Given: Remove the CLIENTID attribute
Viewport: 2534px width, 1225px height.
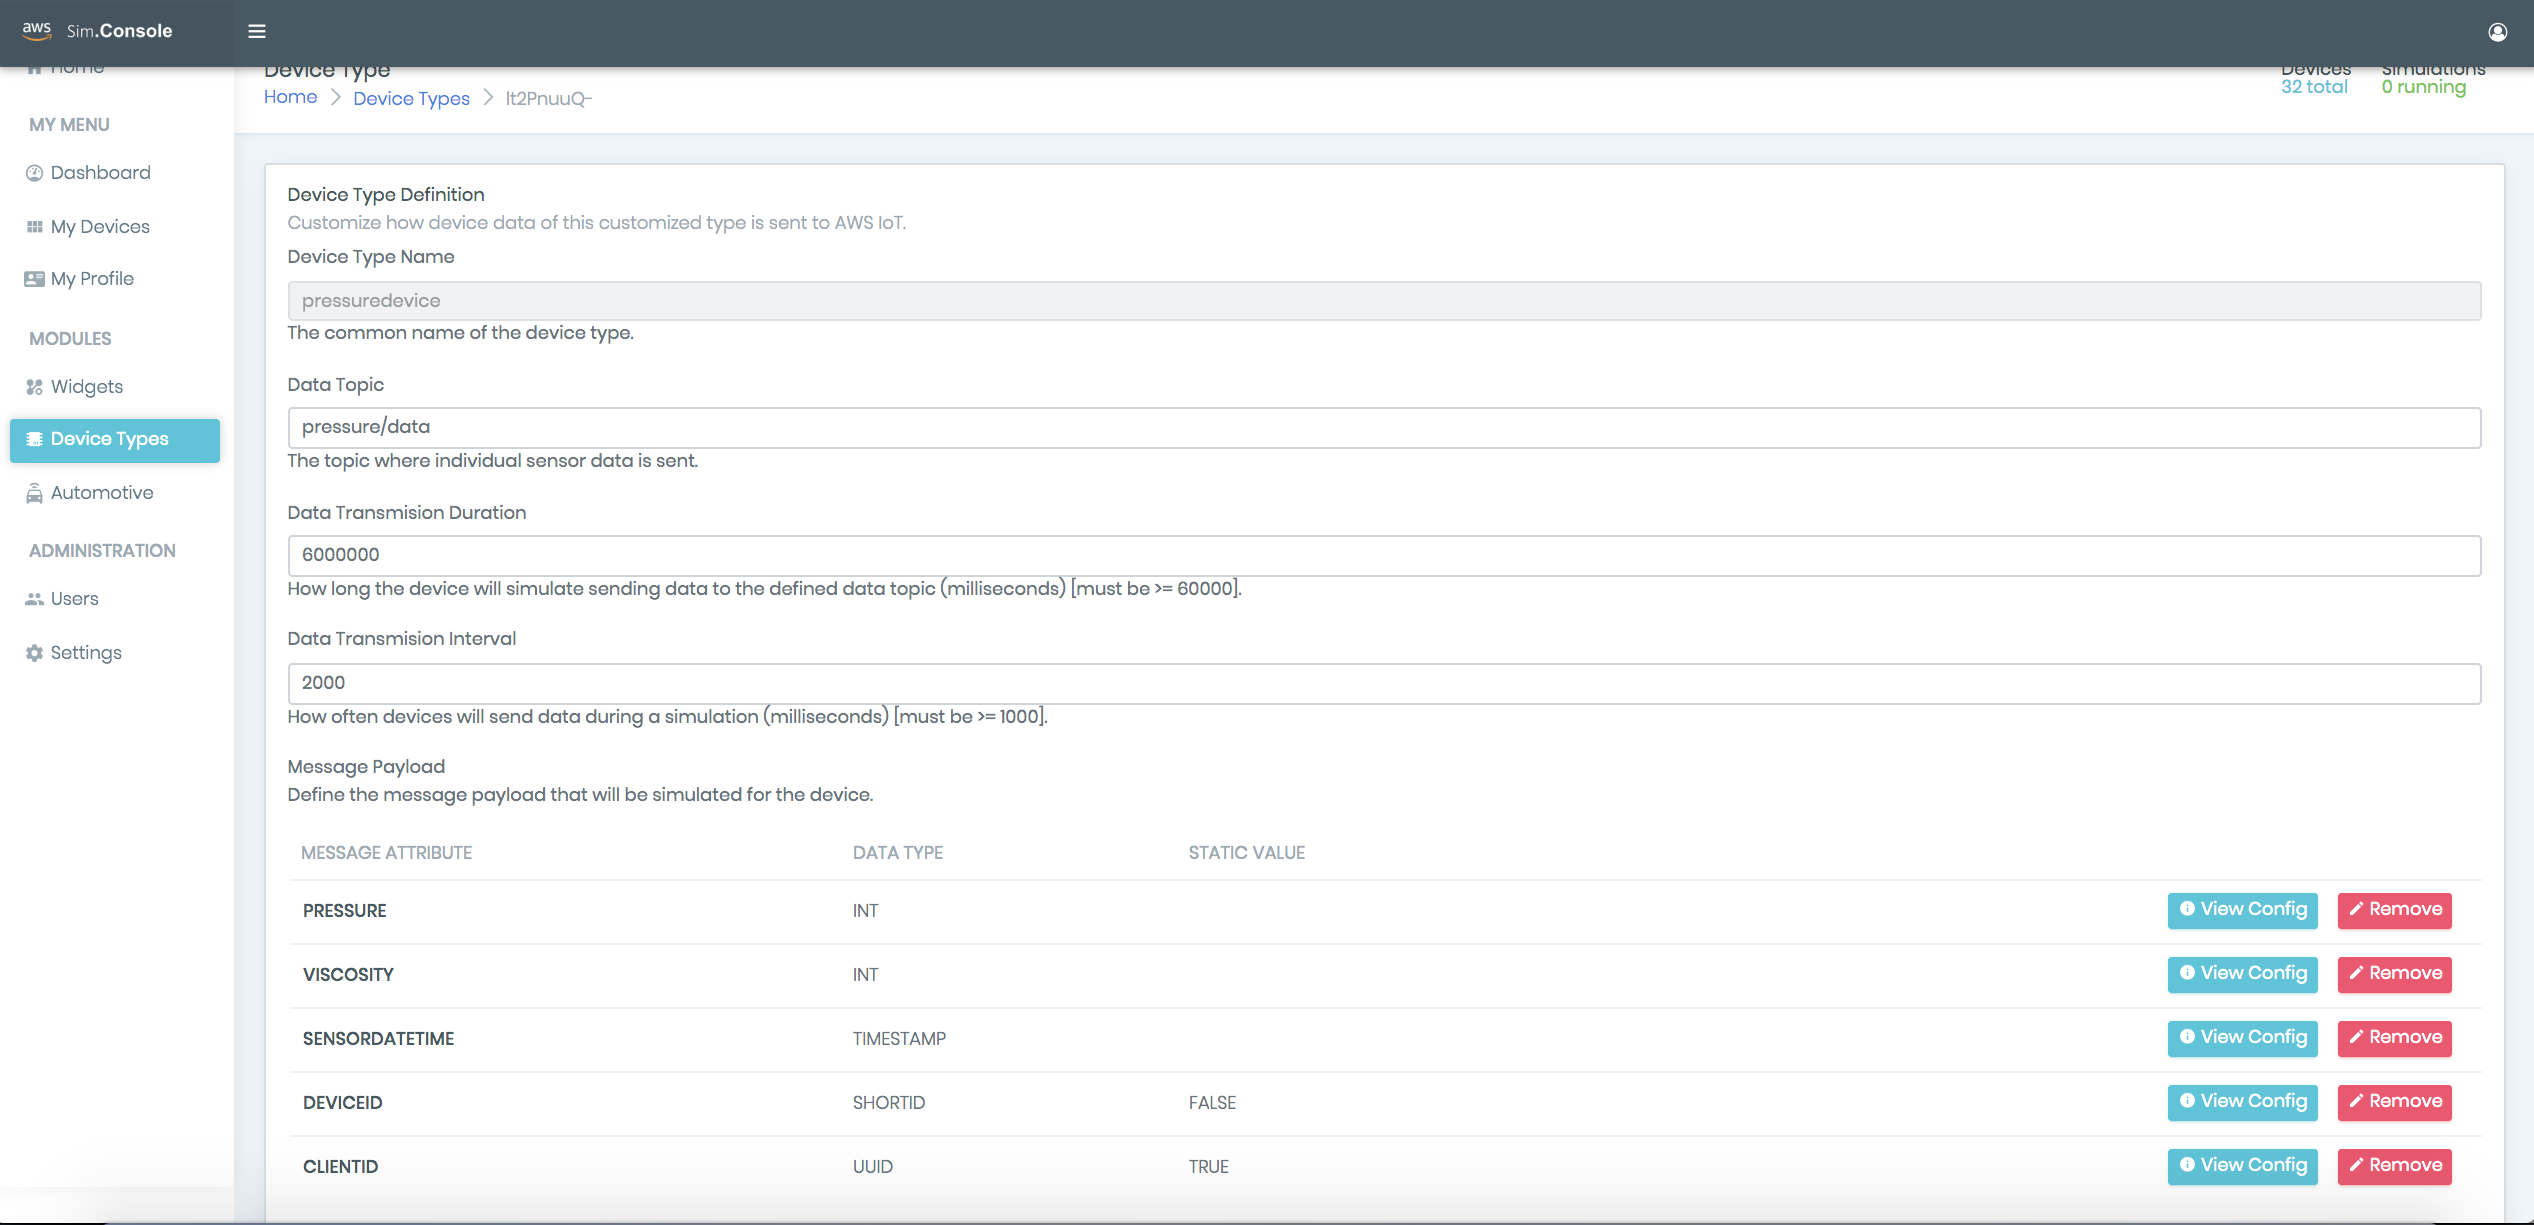Looking at the screenshot, I should pyautogui.click(x=2394, y=1166).
